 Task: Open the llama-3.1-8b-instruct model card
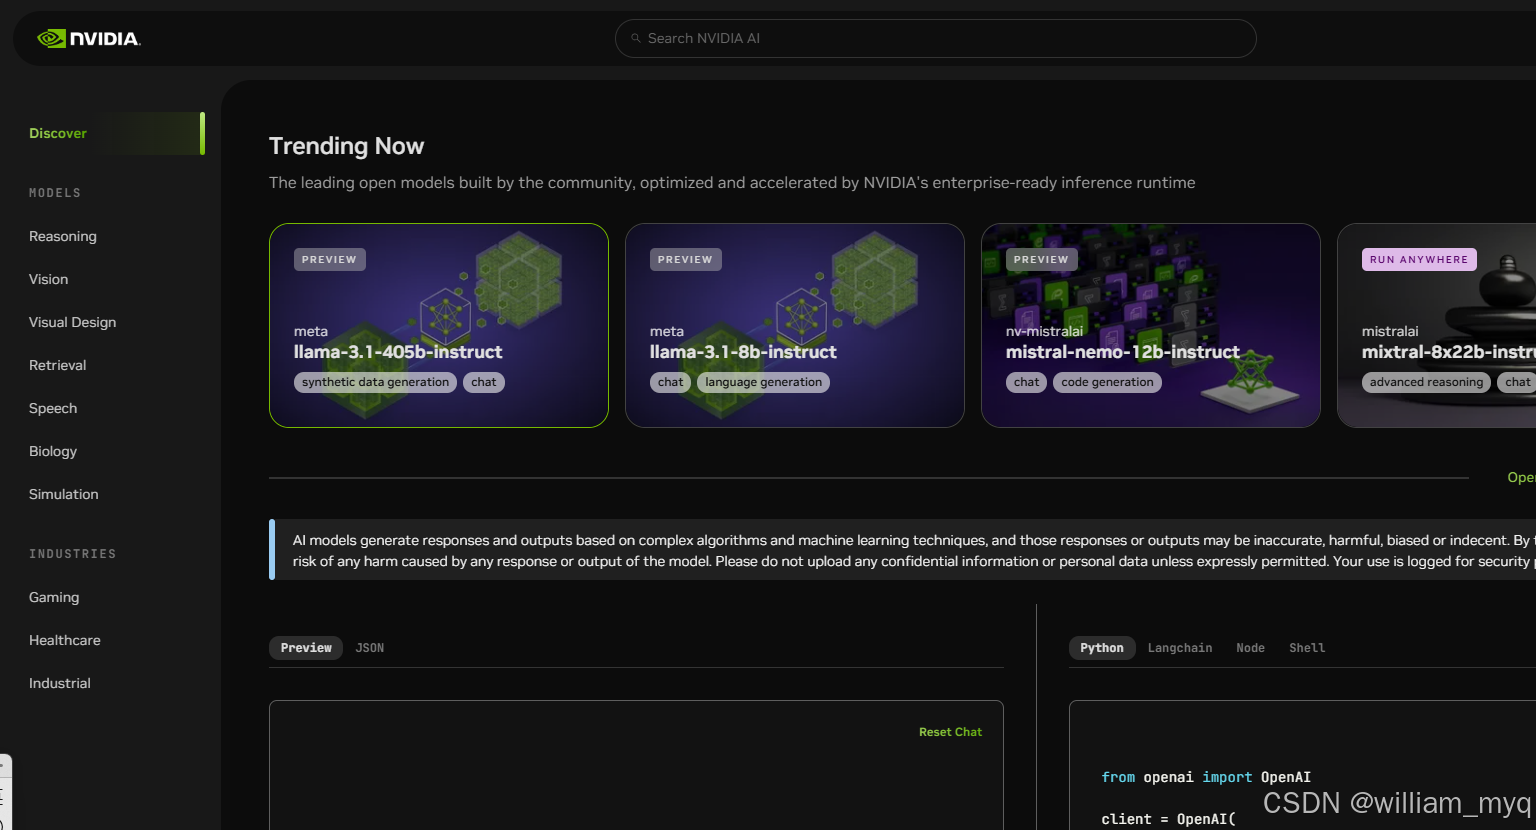[795, 325]
